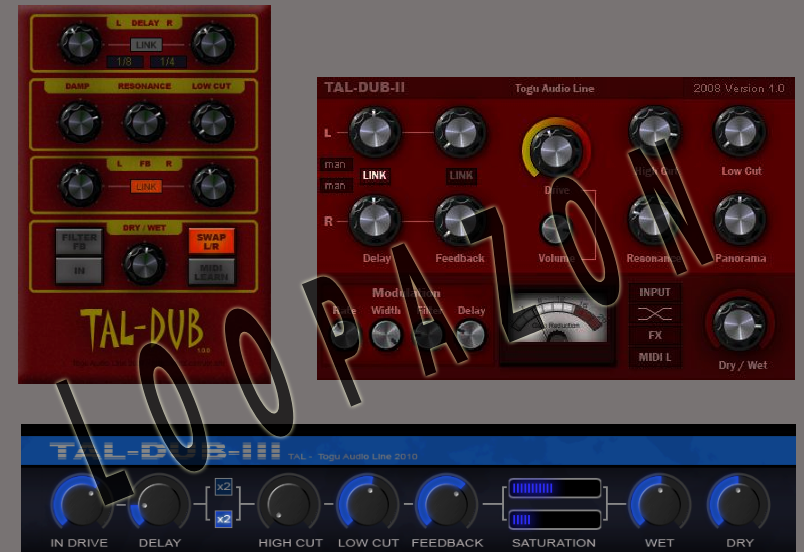Image resolution: width=804 pixels, height=552 pixels.
Task: Click the R Delay knob in TAL-DUB-II
Action: [x=375, y=220]
